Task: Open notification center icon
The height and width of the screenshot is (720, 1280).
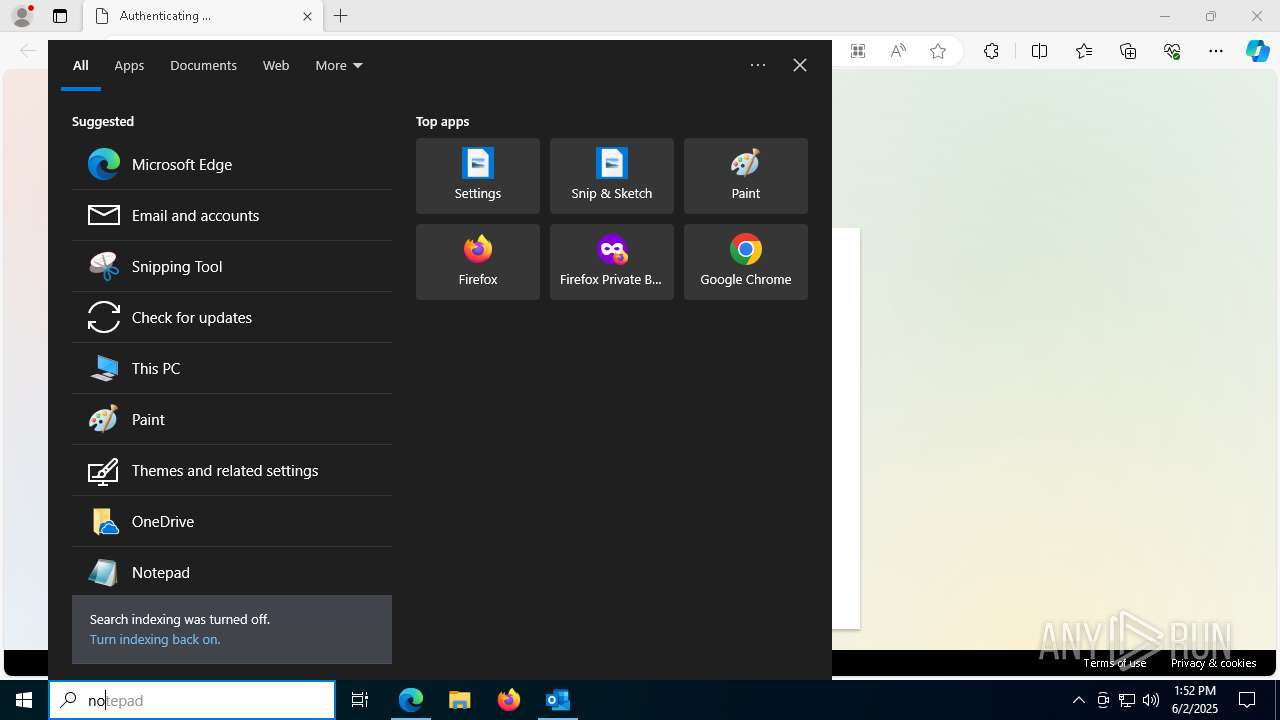Action: [x=1247, y=700]
